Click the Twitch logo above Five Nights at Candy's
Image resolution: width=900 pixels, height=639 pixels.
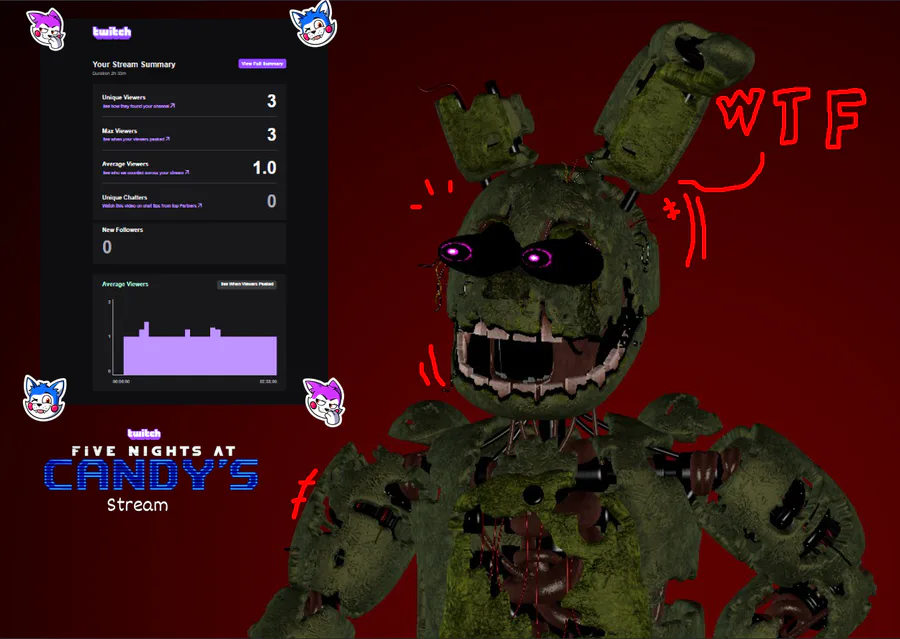[x=144, y=434]
